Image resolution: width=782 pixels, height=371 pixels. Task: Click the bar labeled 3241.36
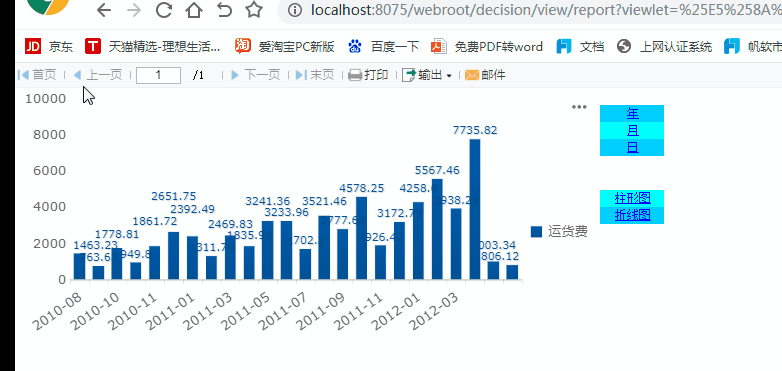pos(267,250)
